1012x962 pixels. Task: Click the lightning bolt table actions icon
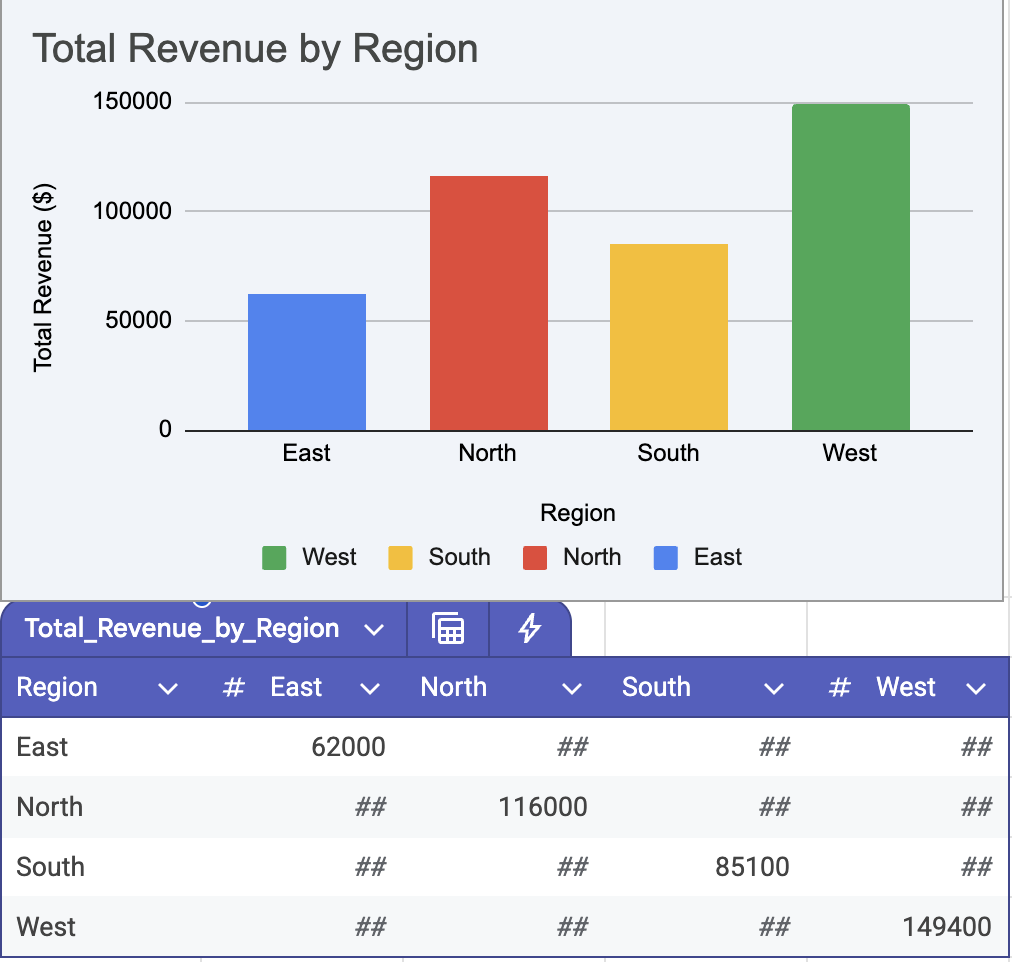pyautogui.click(x=530, y=628)
